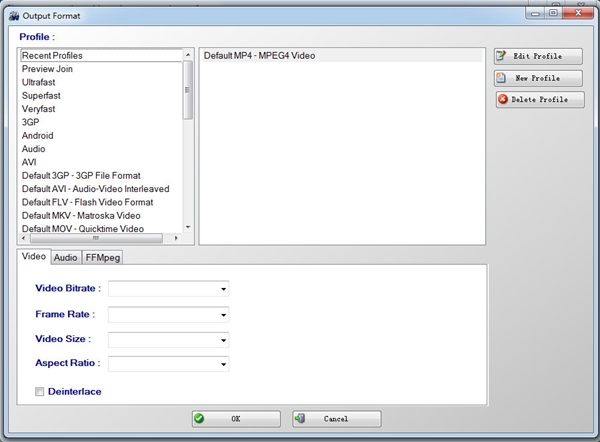Image resolution: width=600 pixels, height=442 pixels.
Task: Select Default MP4 - MPEG4 Video profile
Action: pos(259,56)
